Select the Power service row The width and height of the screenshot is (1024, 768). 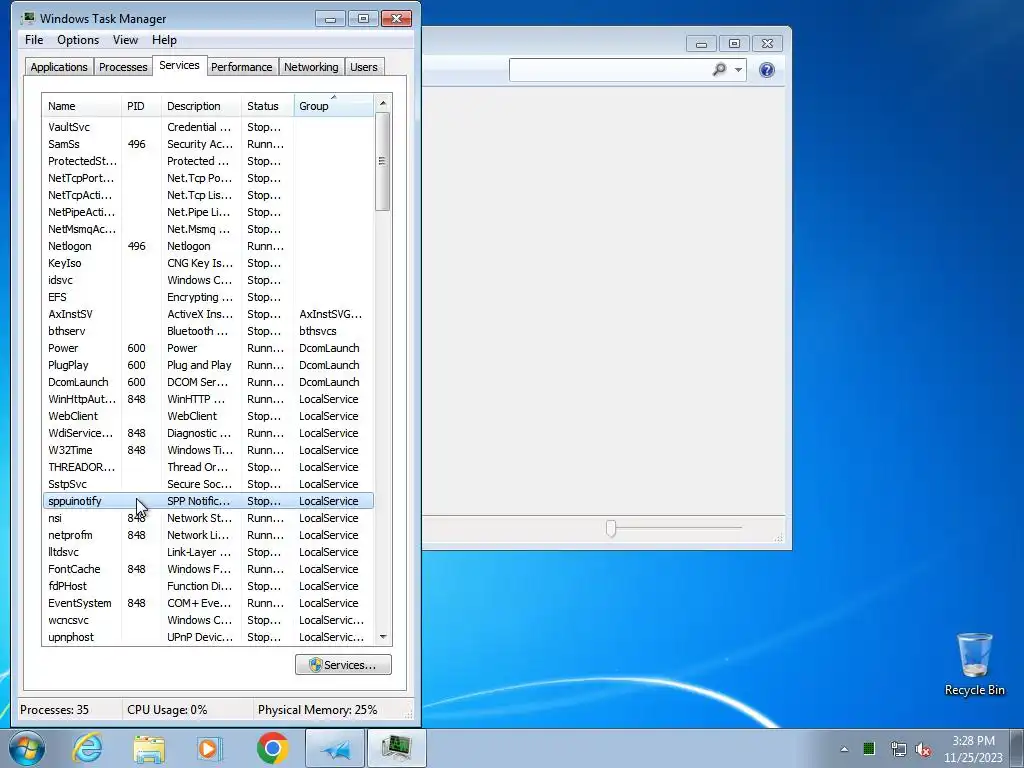208,347
